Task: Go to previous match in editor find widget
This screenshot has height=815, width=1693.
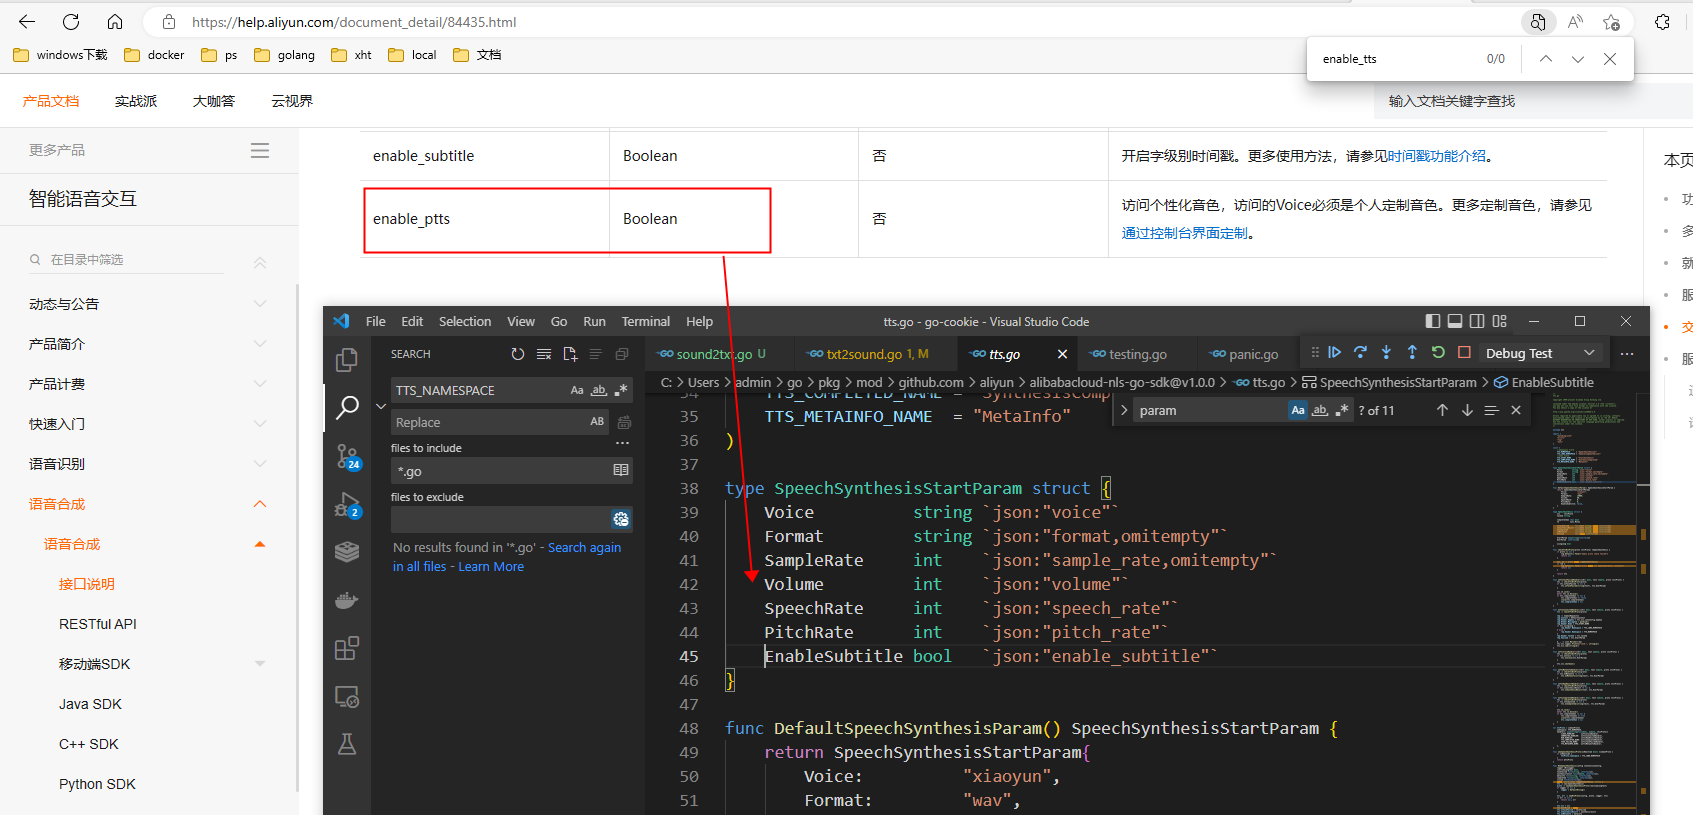Action: coord(1442,410)
